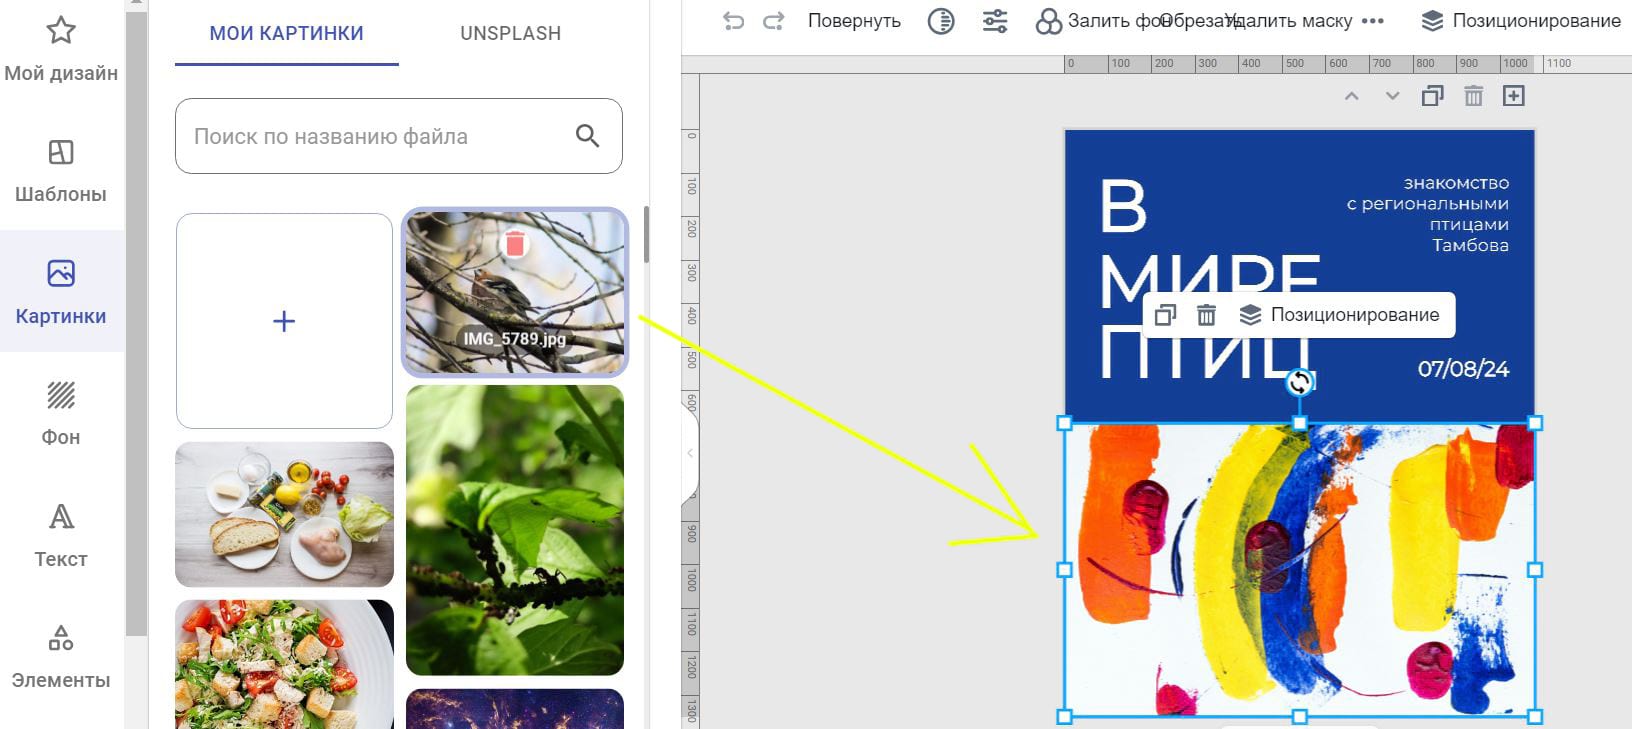Switch to the МОИ КАРТИНКИ tab
Screen dimensions: 1632x729
(x=286, y=33)
